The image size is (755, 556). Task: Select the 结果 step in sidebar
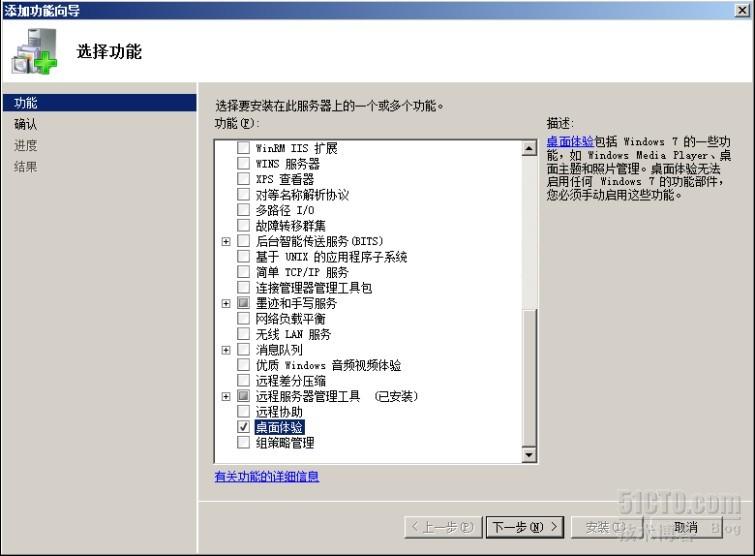click(x=26, y=167)
